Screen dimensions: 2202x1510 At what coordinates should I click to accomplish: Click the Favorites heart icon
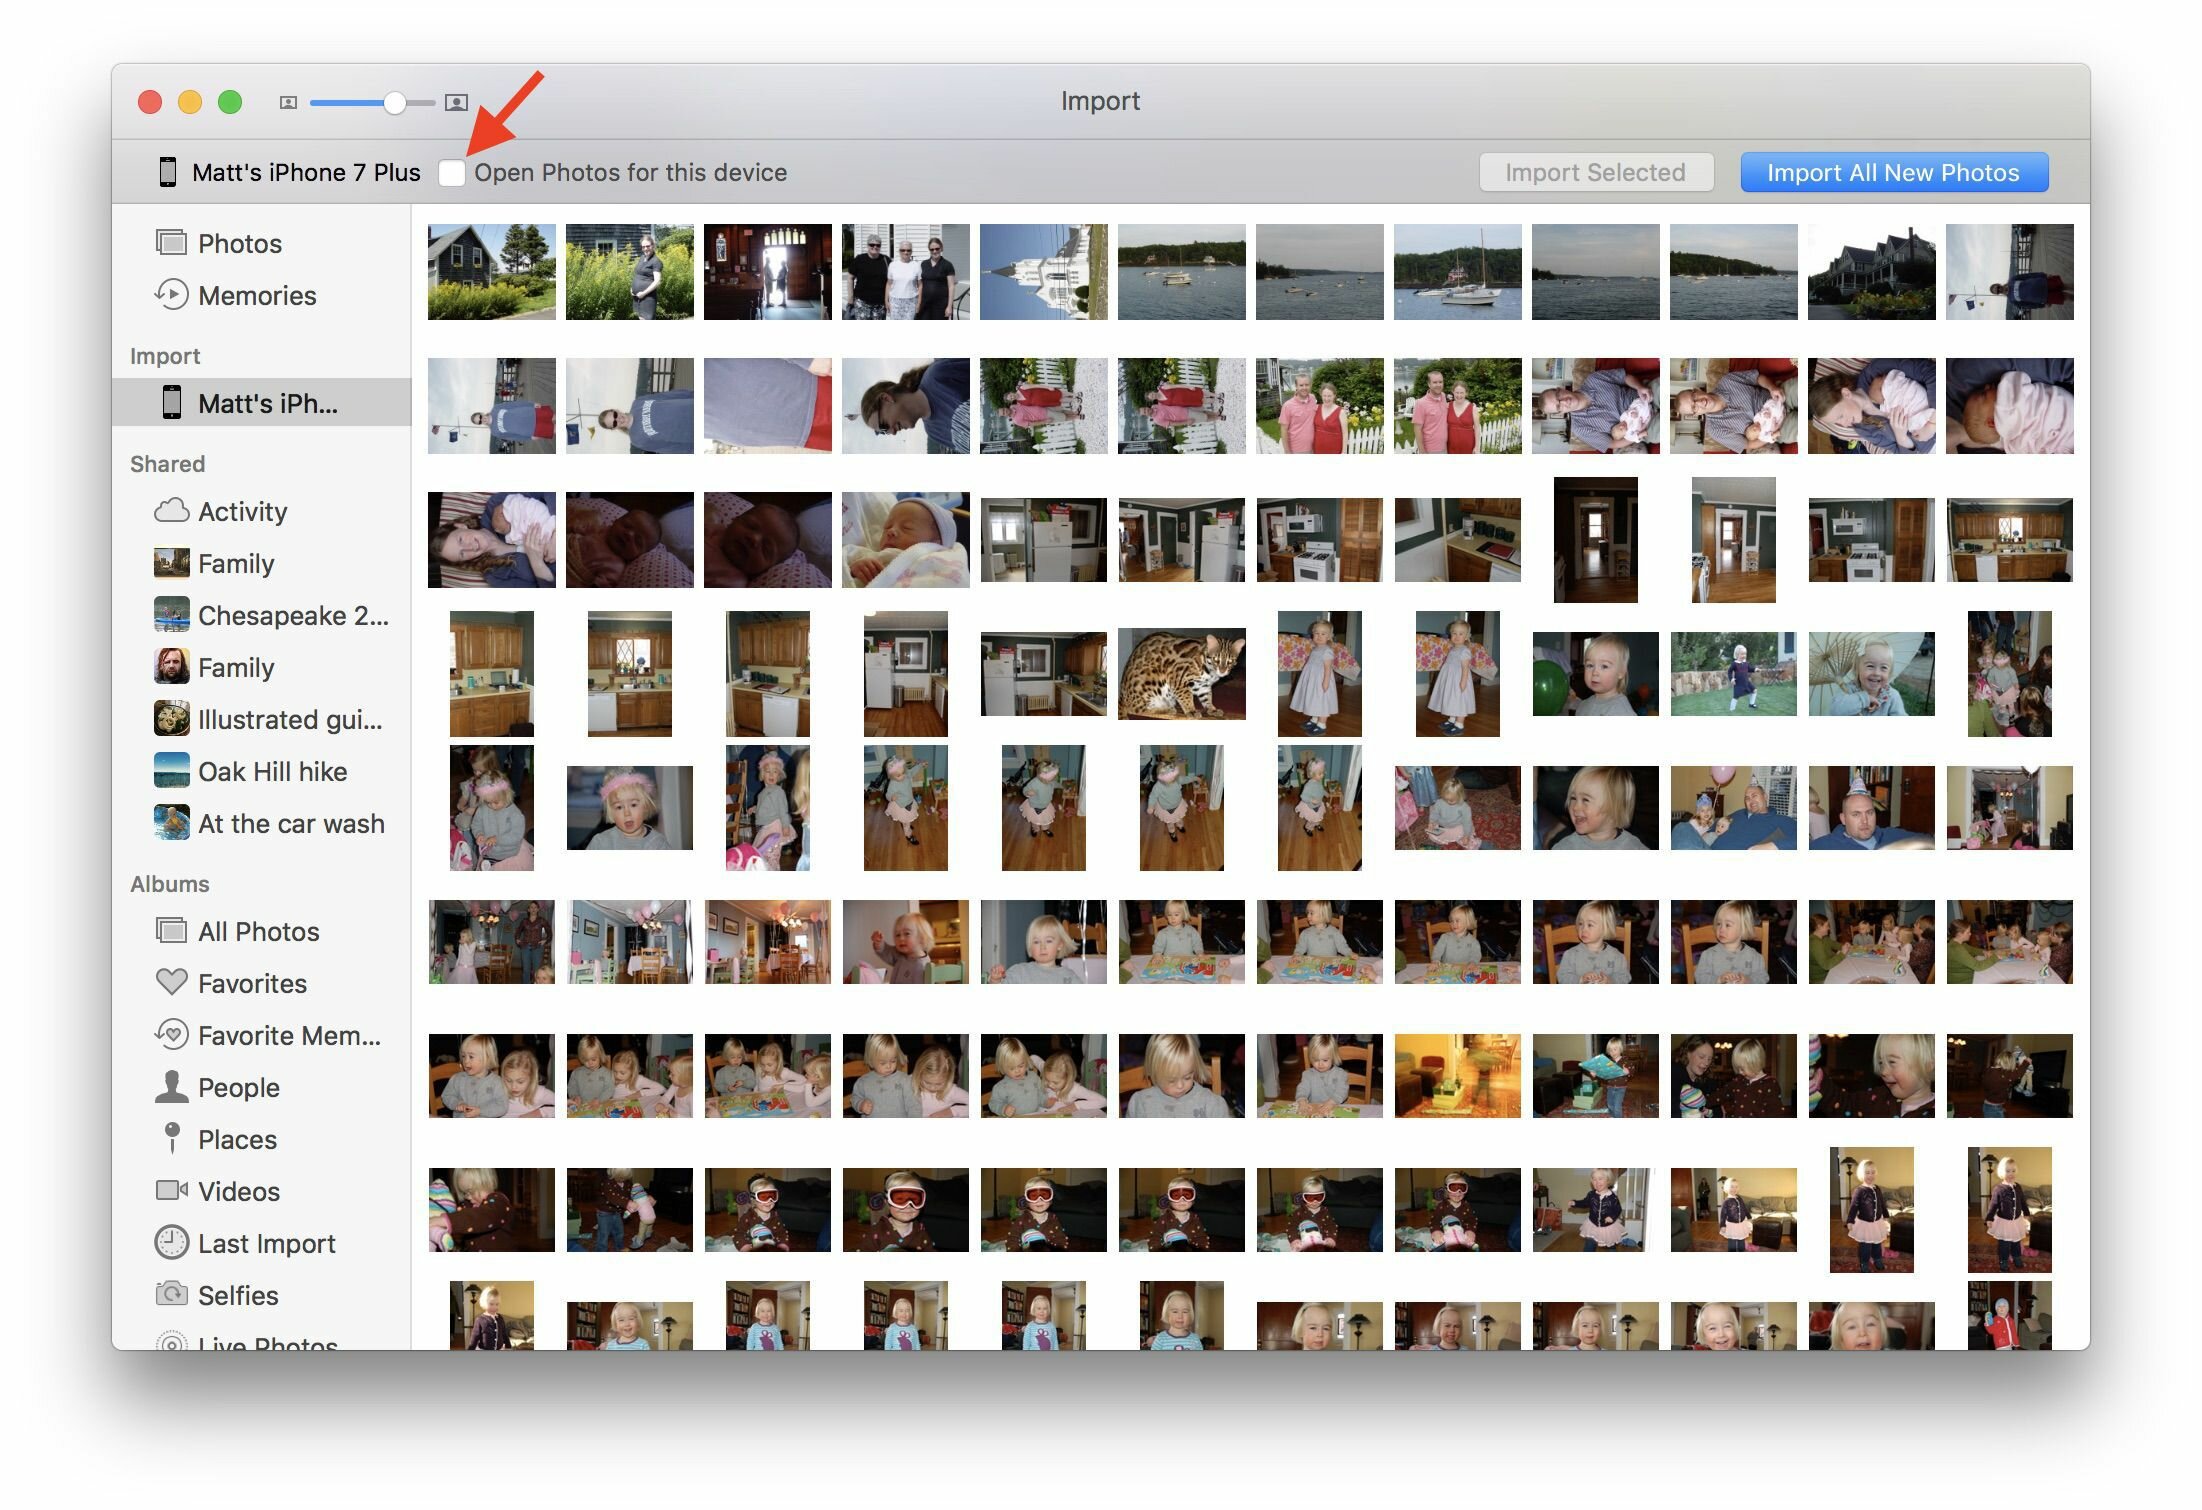point(171,982)
